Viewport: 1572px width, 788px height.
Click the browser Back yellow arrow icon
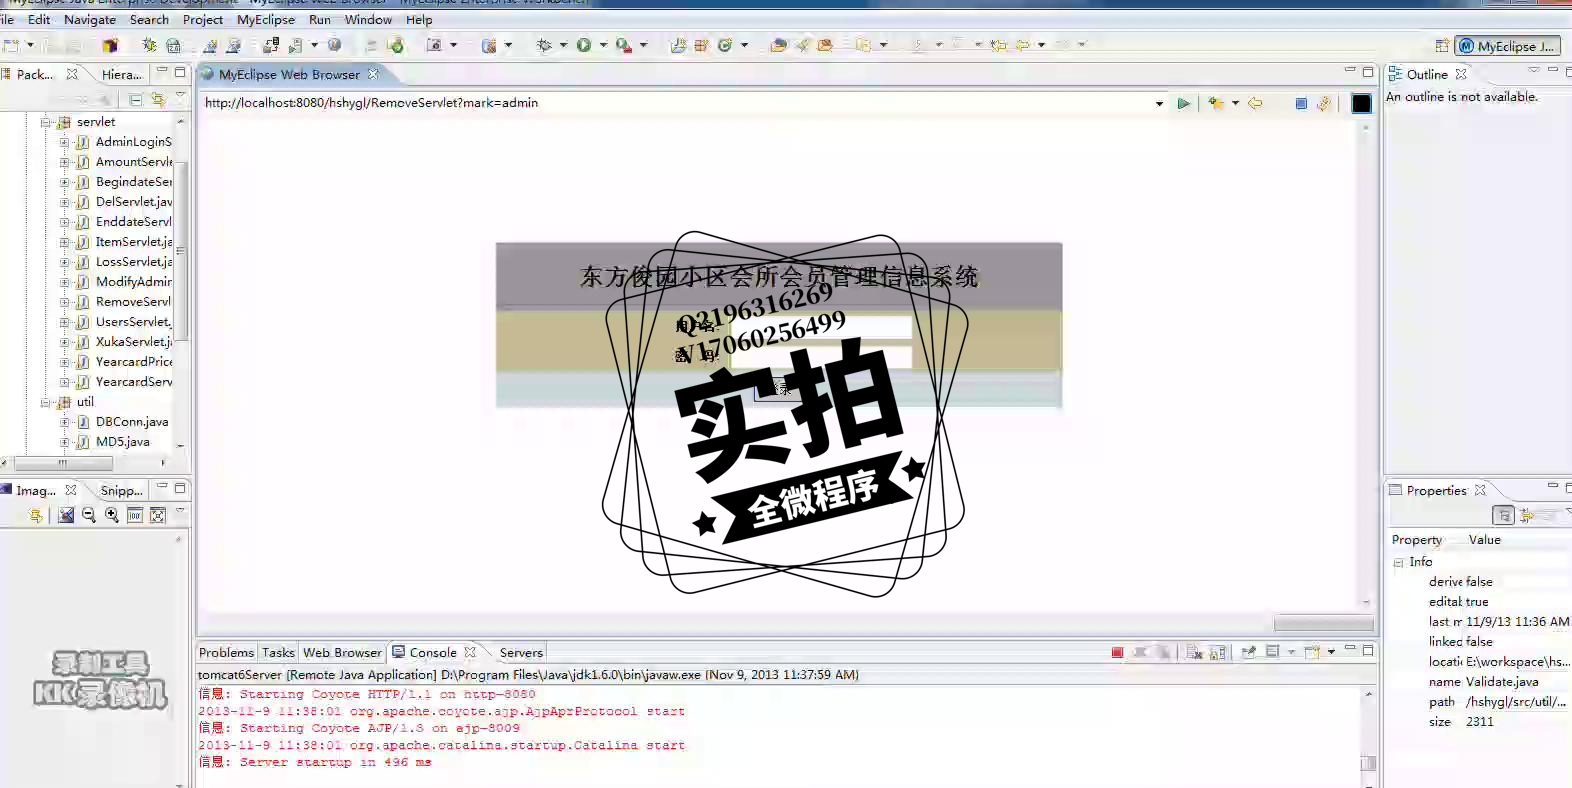click(1255, 103)
